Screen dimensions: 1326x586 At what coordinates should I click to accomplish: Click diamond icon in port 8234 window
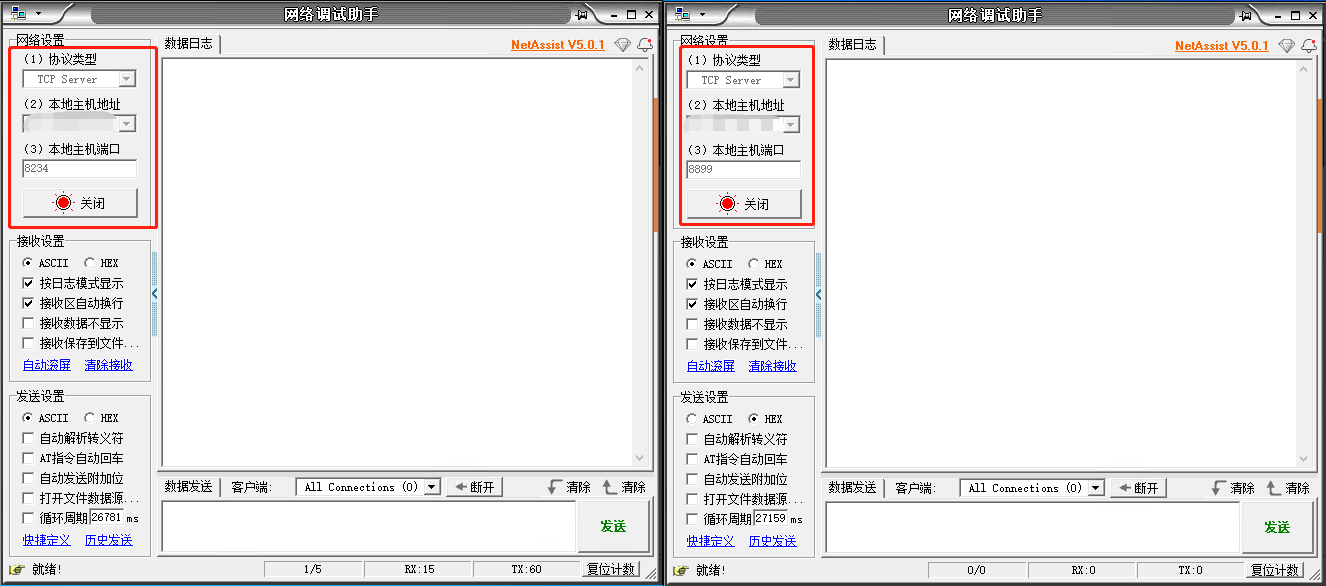623,45
